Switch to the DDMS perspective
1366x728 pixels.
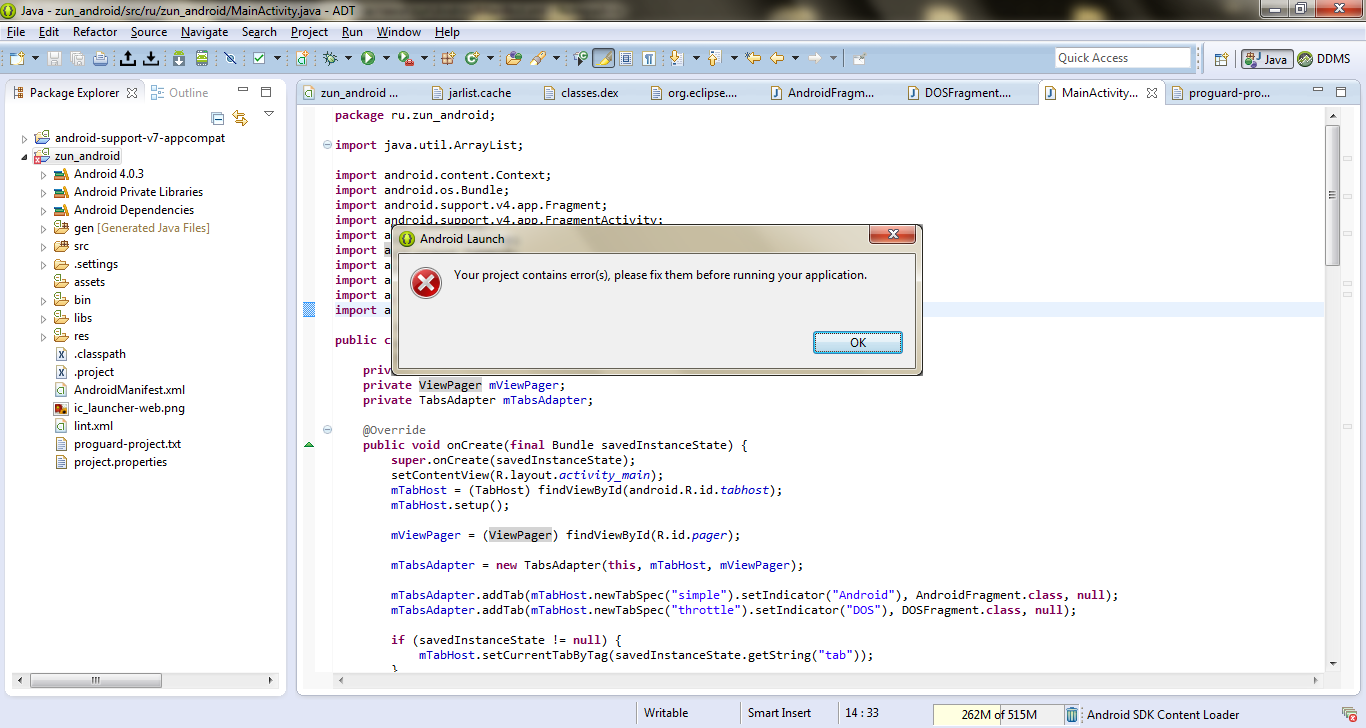pyautogui.click(x=1324, y=59)
